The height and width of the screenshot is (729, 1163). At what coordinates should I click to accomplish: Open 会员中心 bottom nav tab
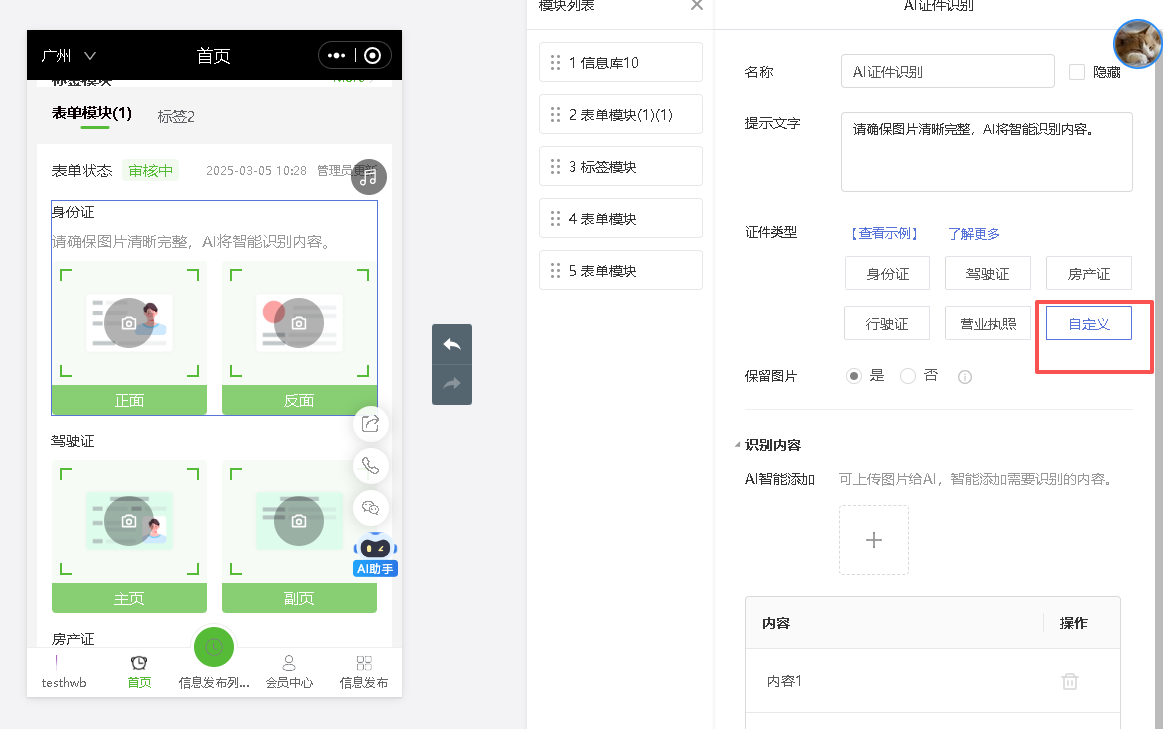(x=289, y=672)
